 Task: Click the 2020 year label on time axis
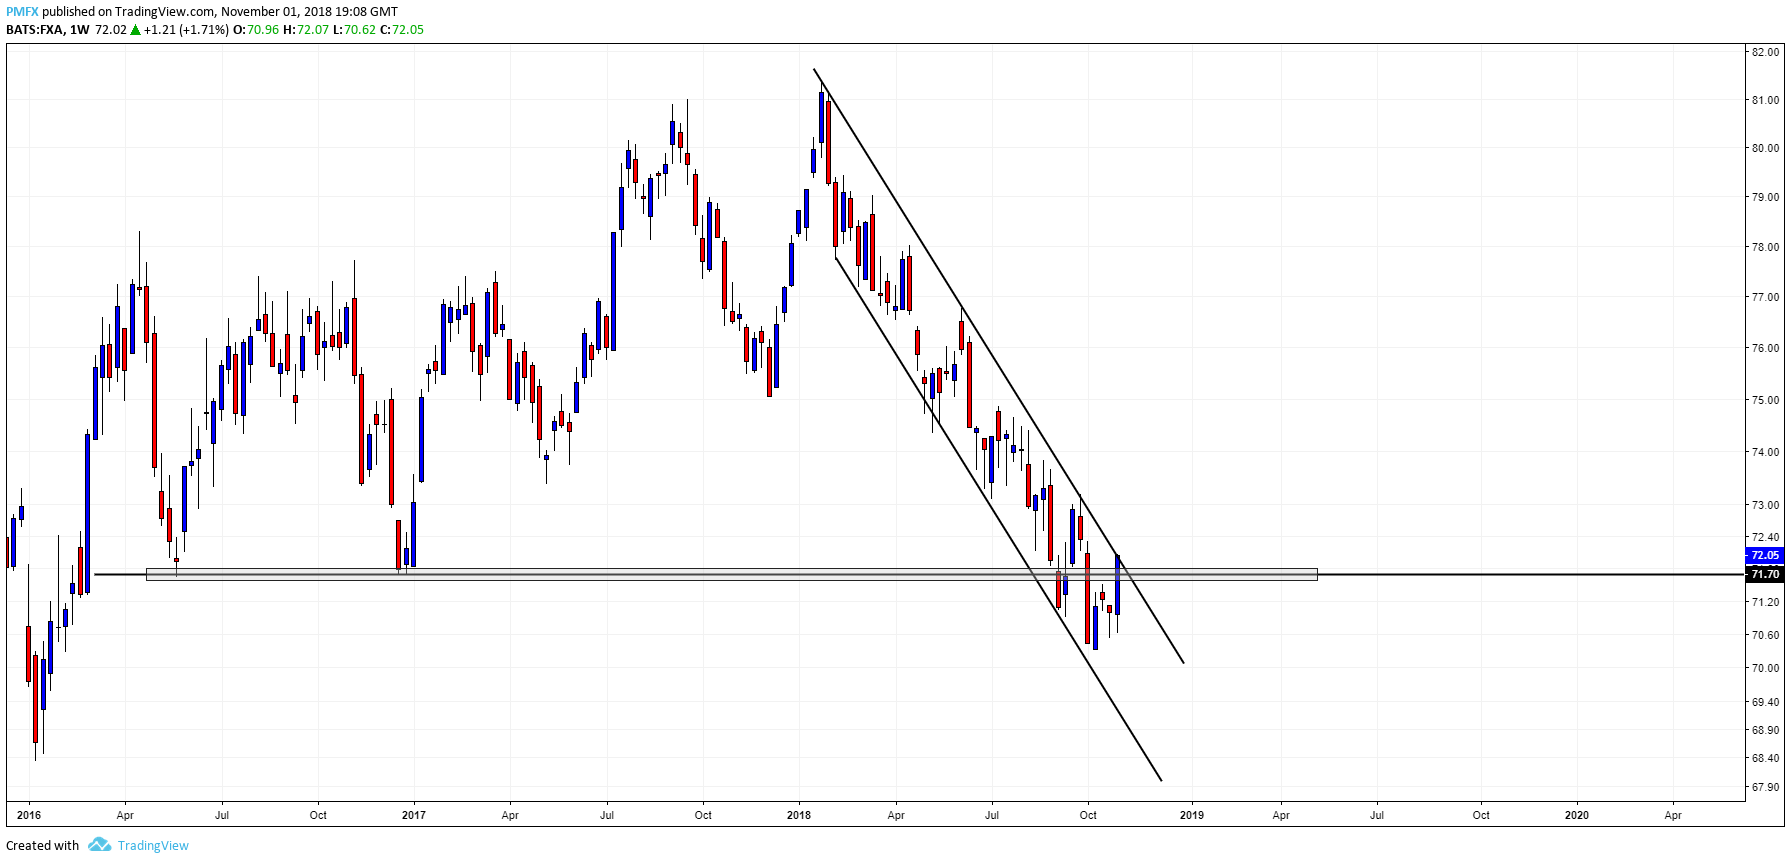(1576, 815)
